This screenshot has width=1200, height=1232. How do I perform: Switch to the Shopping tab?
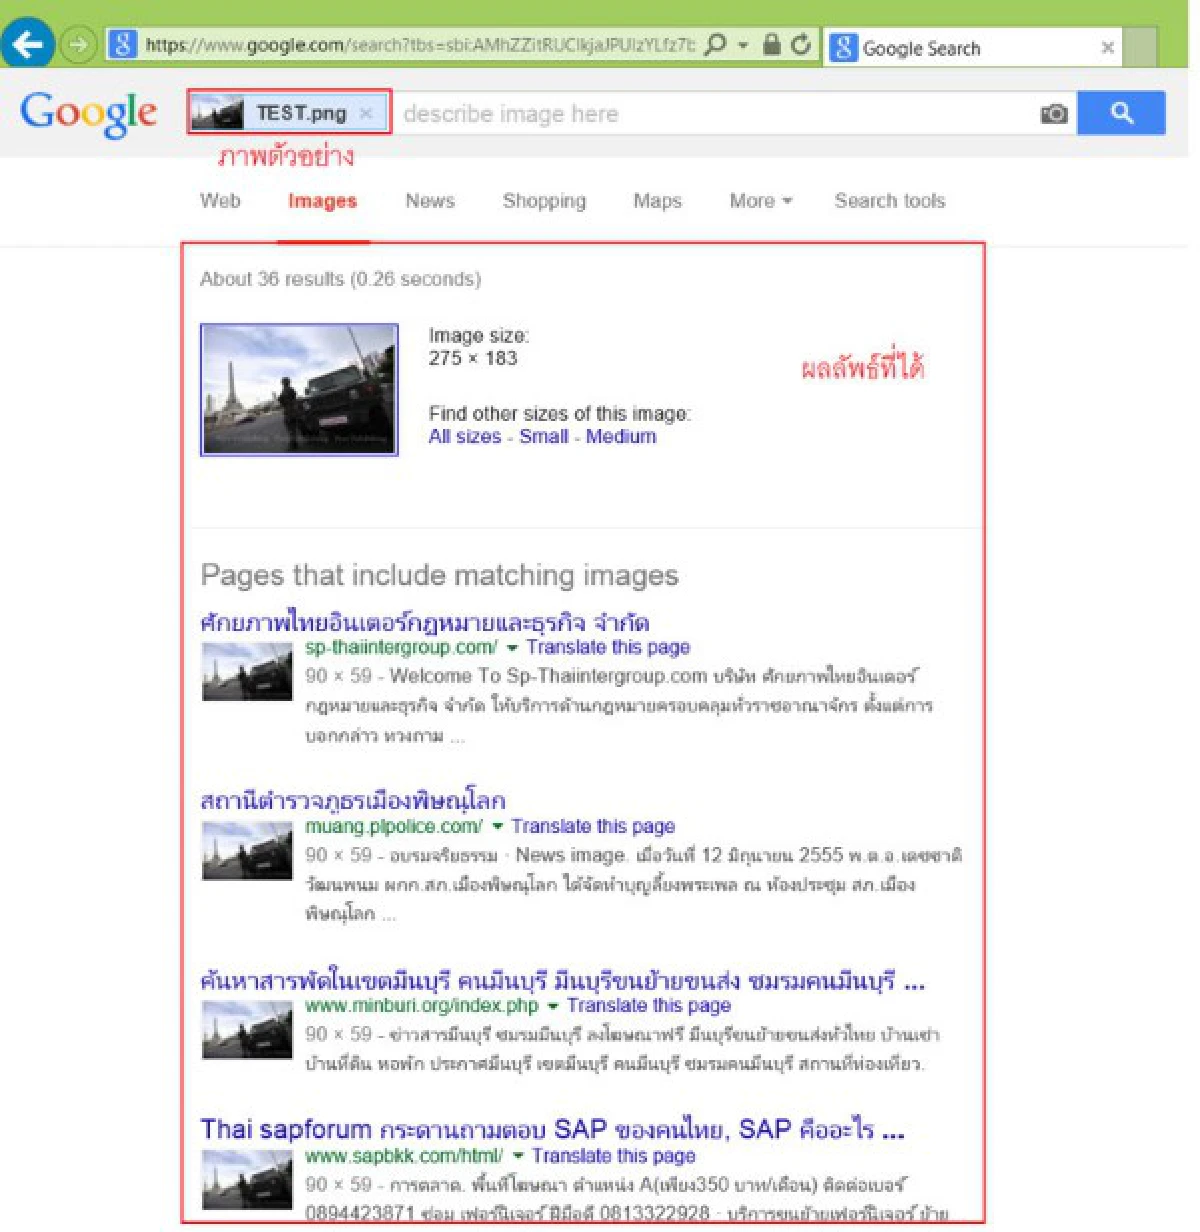point(544,201)
